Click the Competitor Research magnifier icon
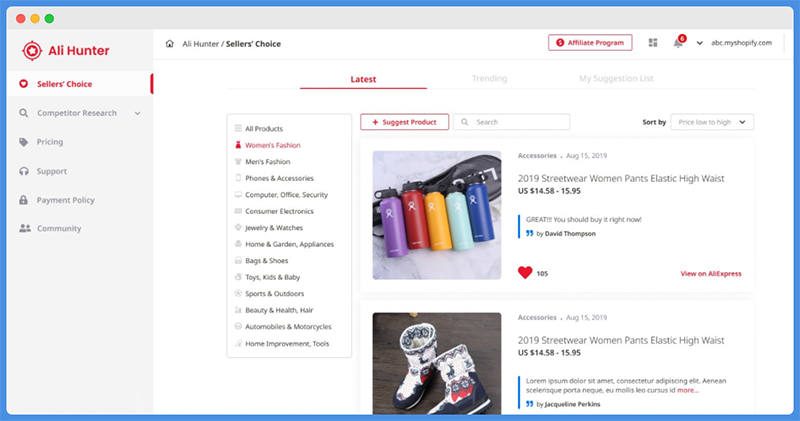 point(23,113)
